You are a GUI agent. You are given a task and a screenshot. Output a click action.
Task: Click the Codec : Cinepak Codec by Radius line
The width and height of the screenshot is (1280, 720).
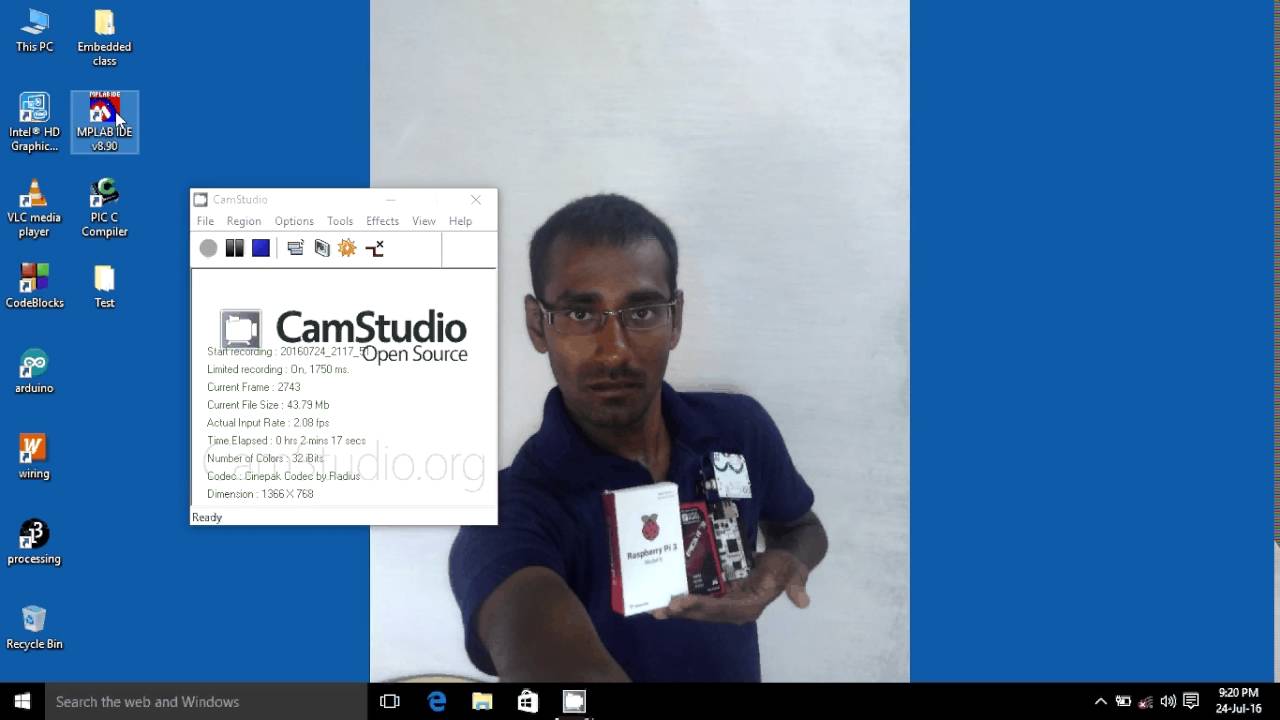pos(283,476)
